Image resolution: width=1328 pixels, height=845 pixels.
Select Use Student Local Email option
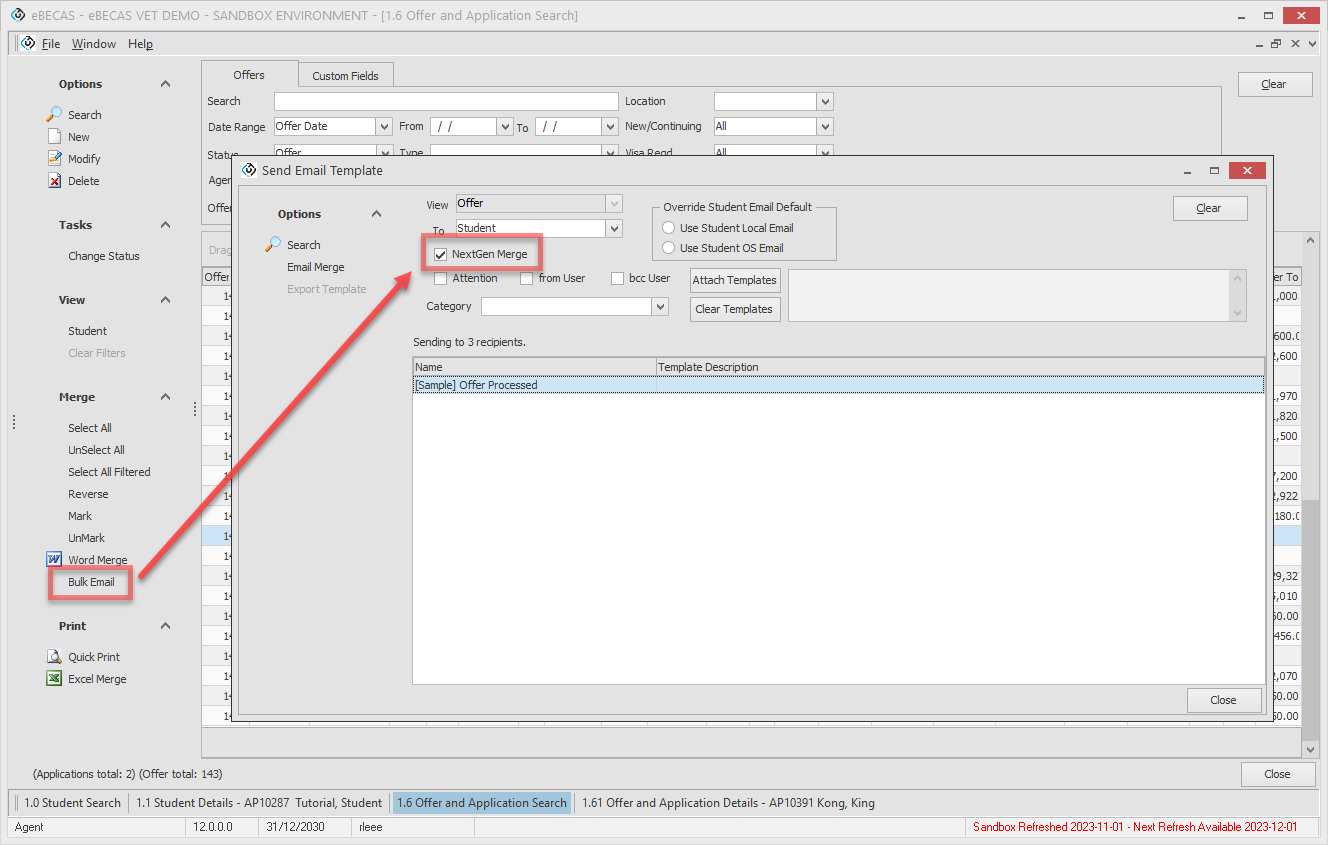coord(669,228)
